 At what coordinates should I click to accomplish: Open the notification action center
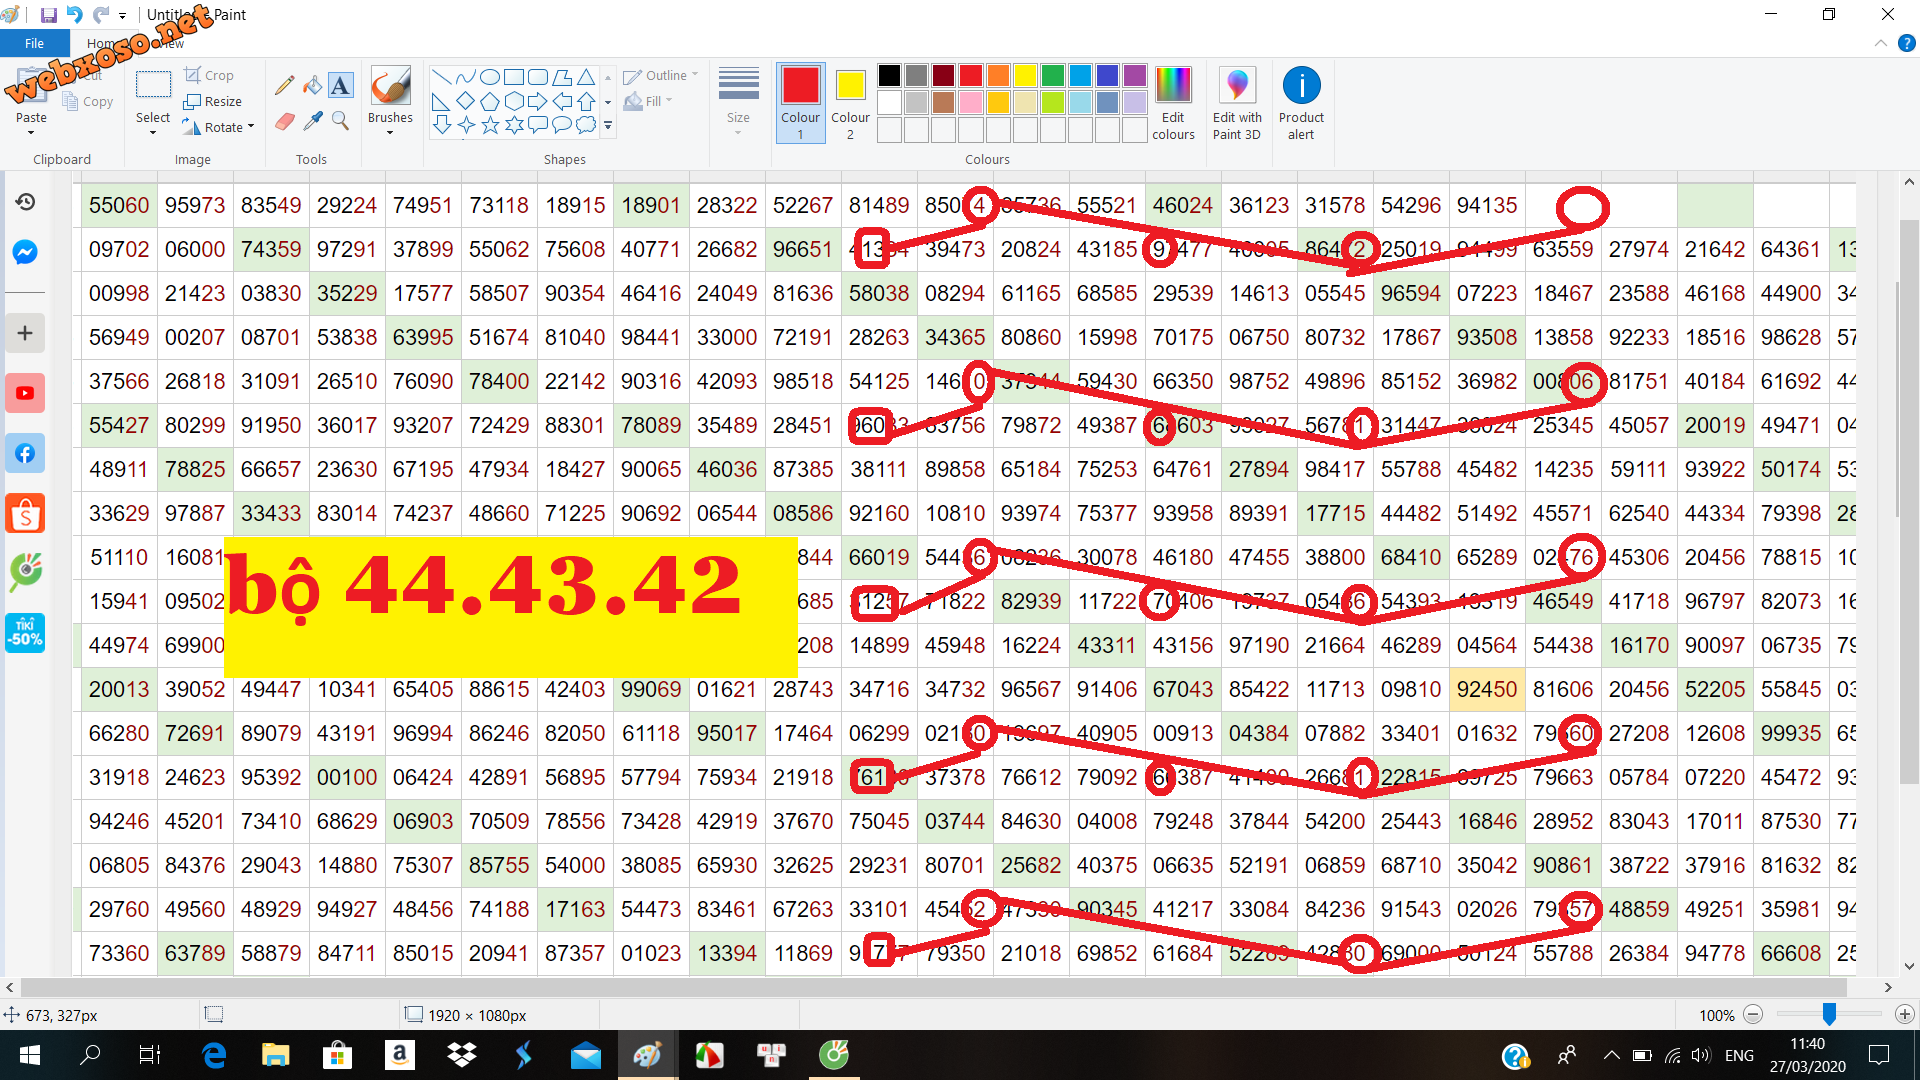[1879, 1055]
